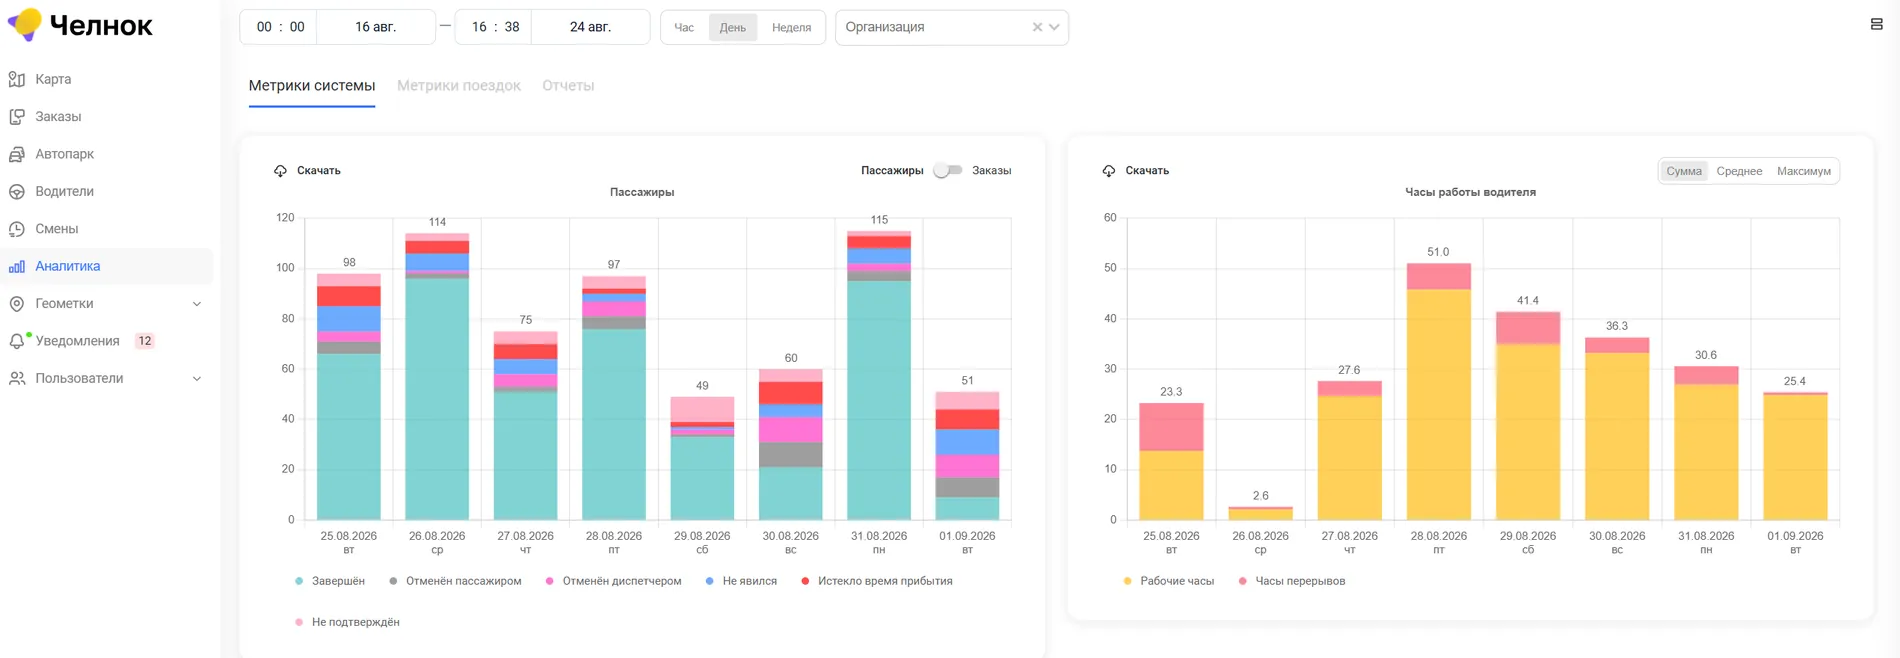This screenshot has height=658, width=1900.
Task: Toggle Отменён пассажиром series in legend
Action: pos(455,581)
